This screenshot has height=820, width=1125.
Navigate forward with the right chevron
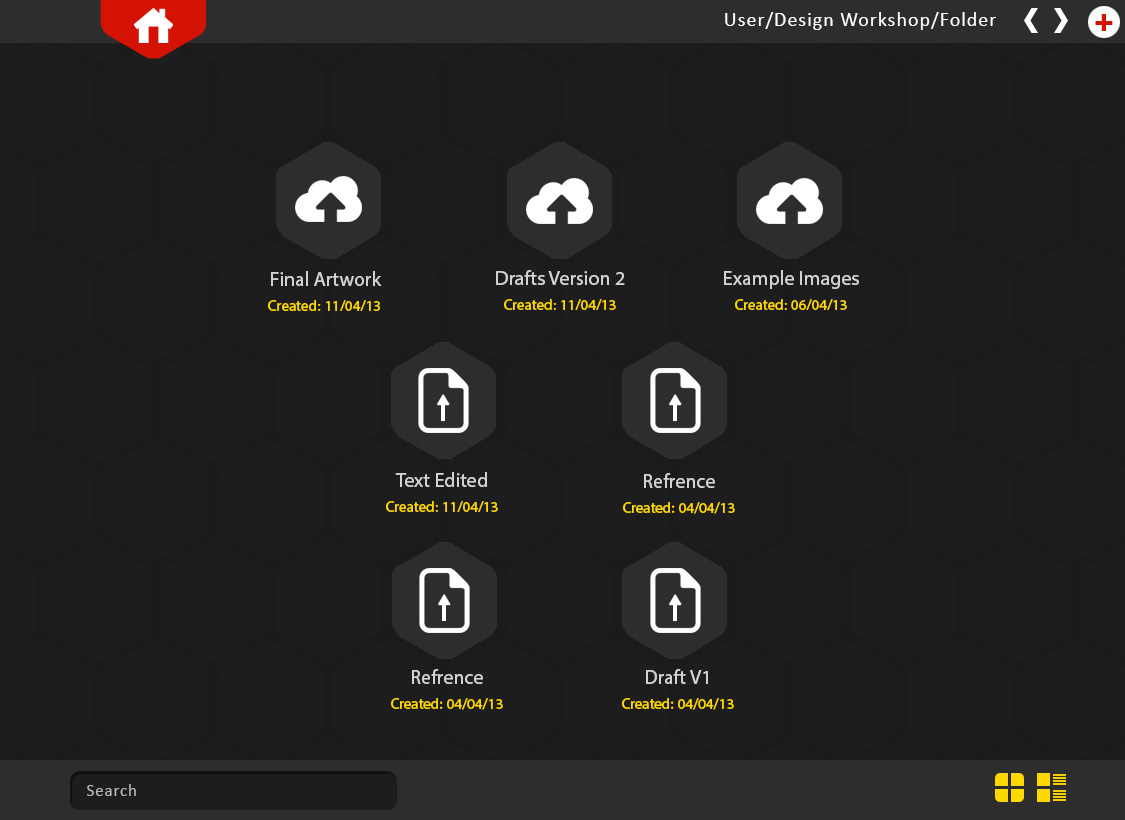(x=1060, y=21)
